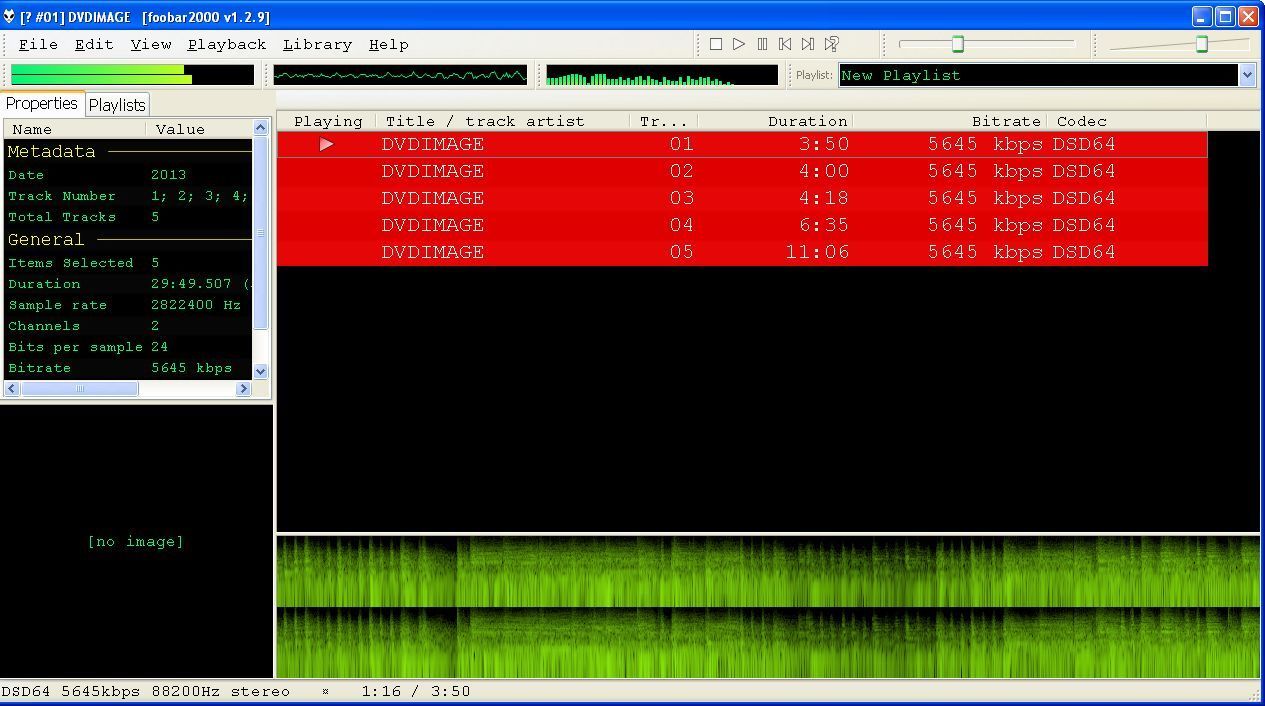The image size is (1265, 706).
Task: Select track 04 lasting 6:35
Action: [742, 225]
